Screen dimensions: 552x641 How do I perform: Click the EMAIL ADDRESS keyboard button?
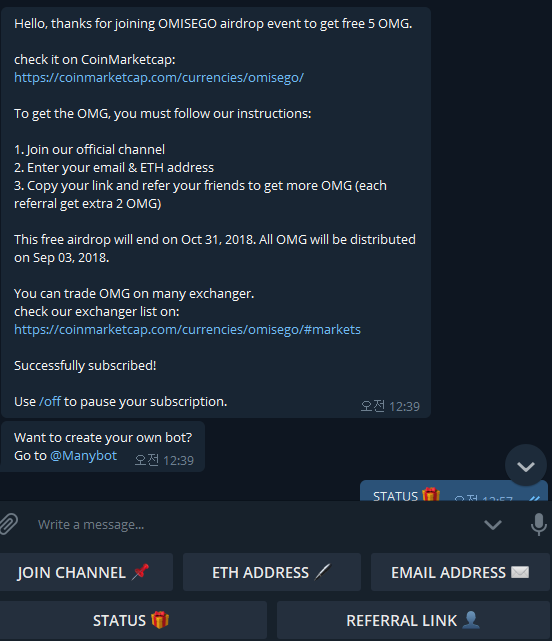(x=460, y=572)
